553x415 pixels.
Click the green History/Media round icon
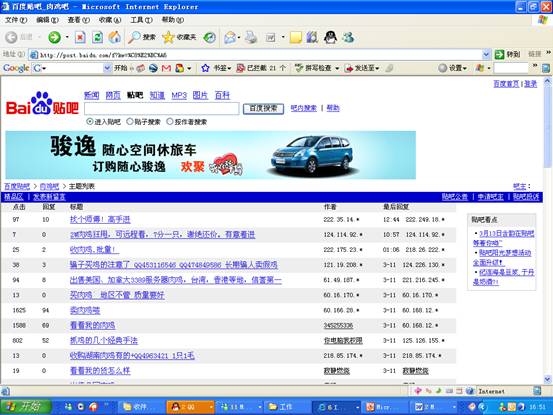pos(209,37)
